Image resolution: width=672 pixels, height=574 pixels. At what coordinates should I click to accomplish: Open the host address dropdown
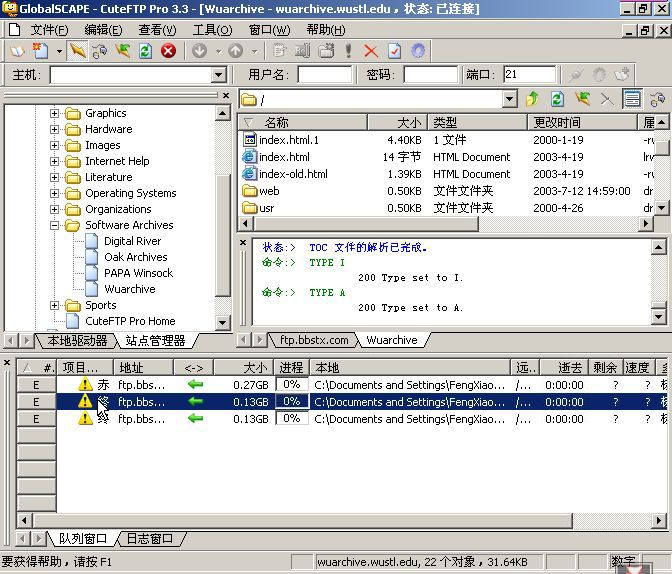click(x=219, y=75)
